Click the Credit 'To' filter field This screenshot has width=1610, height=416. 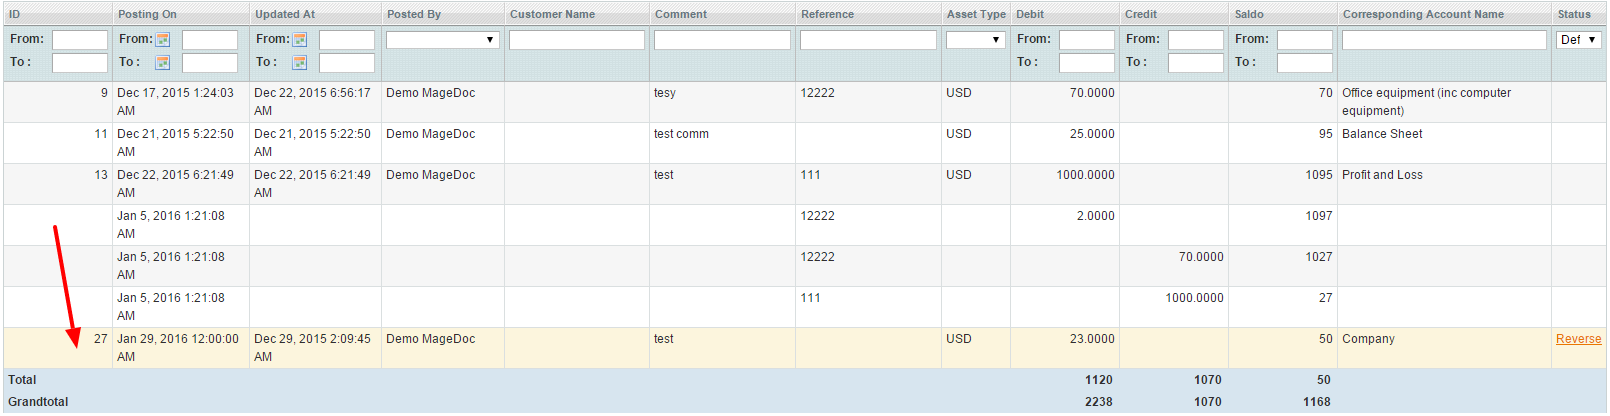pos(1195,63)
